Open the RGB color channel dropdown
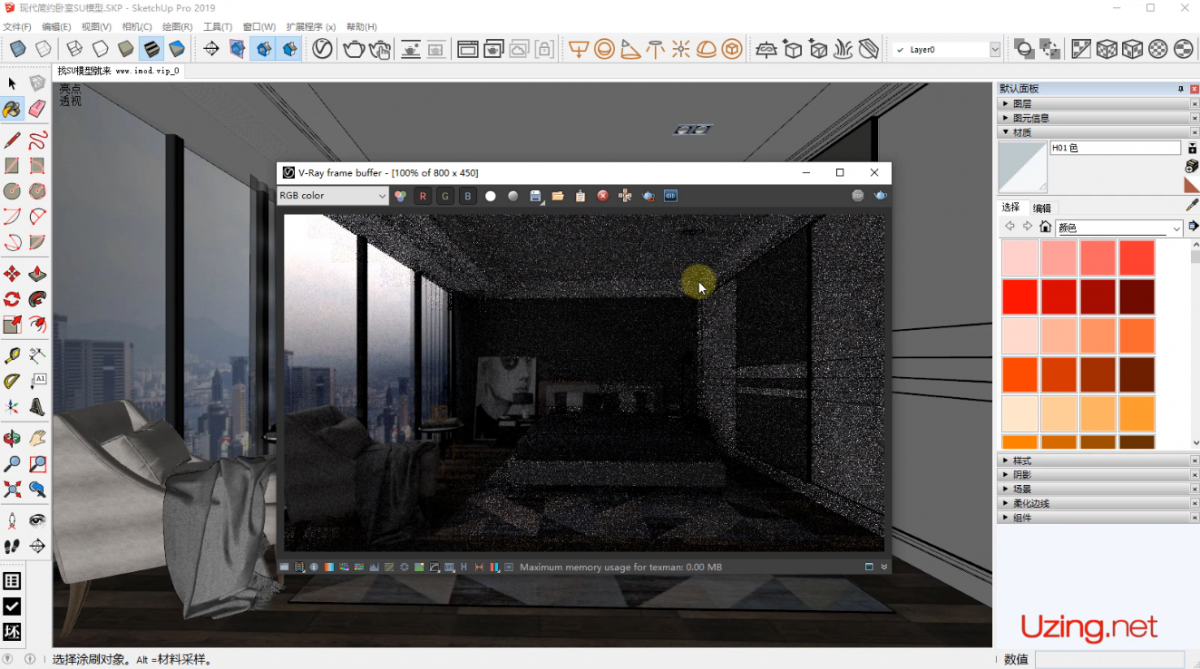1200x669 pixels. pyautogui.click(x=333, y=196)
